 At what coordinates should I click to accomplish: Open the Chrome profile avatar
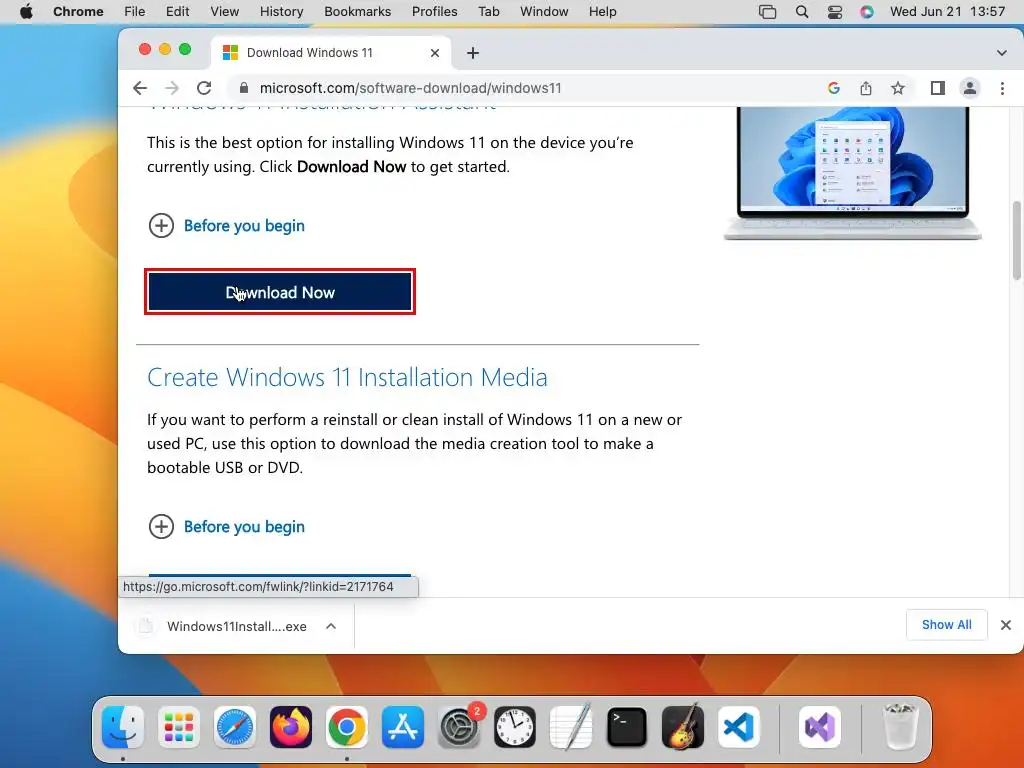click(970, 88)
